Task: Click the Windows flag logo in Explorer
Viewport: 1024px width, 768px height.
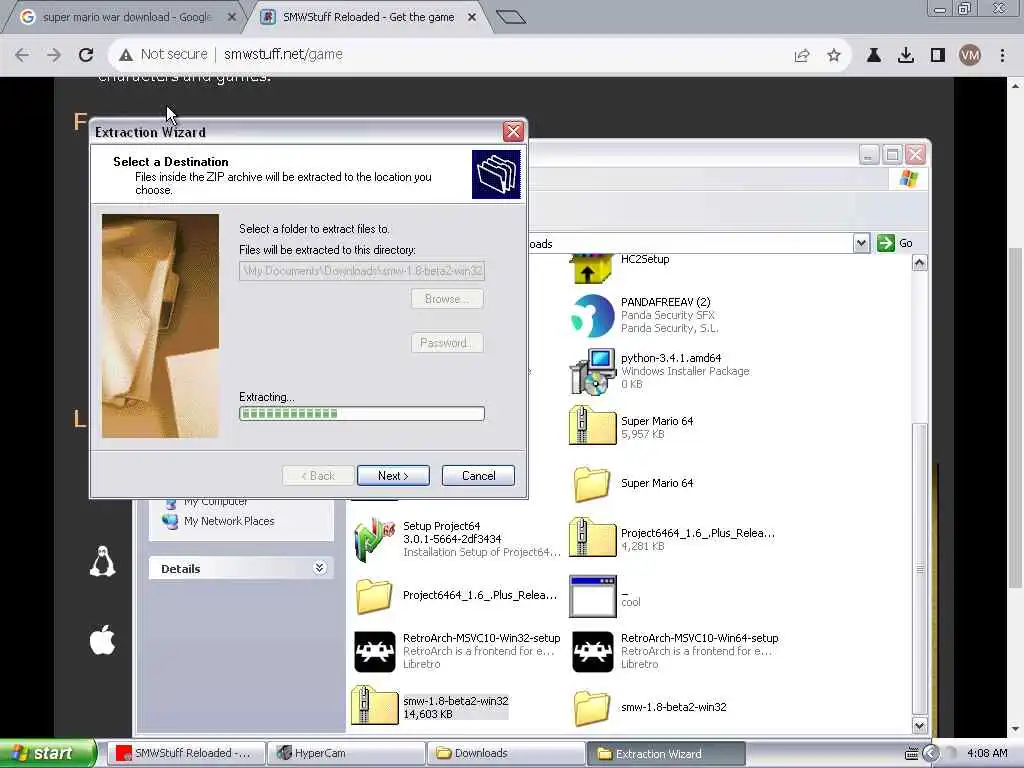Action: [x=908, y=178]
